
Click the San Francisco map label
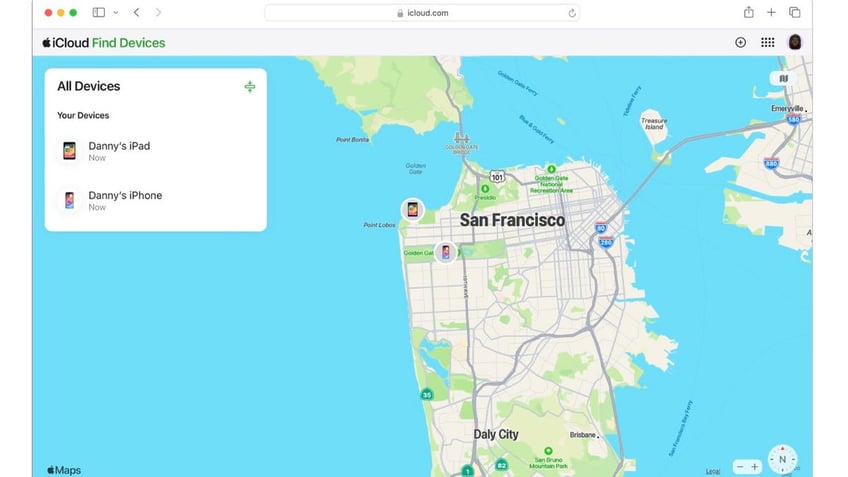click(x=512, y=220)
